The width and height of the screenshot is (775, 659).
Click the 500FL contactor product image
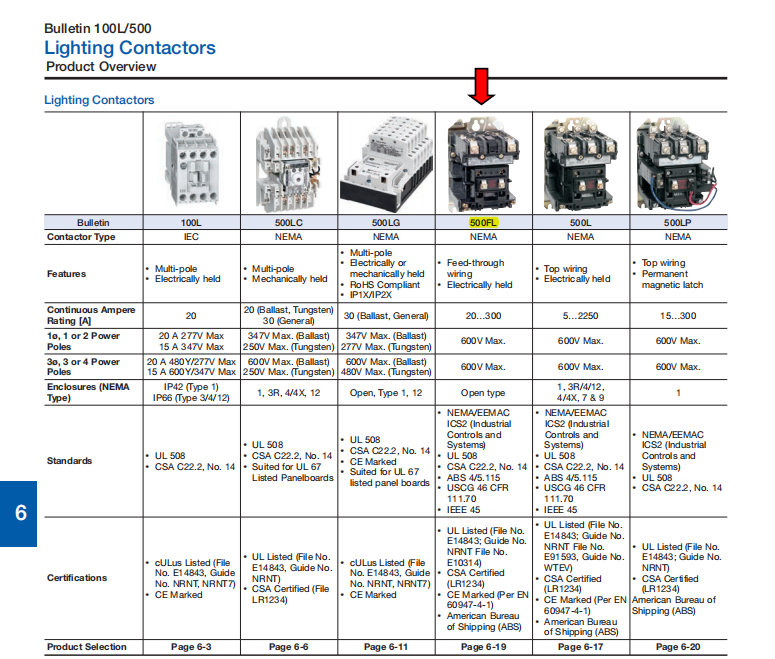point(483,164)
